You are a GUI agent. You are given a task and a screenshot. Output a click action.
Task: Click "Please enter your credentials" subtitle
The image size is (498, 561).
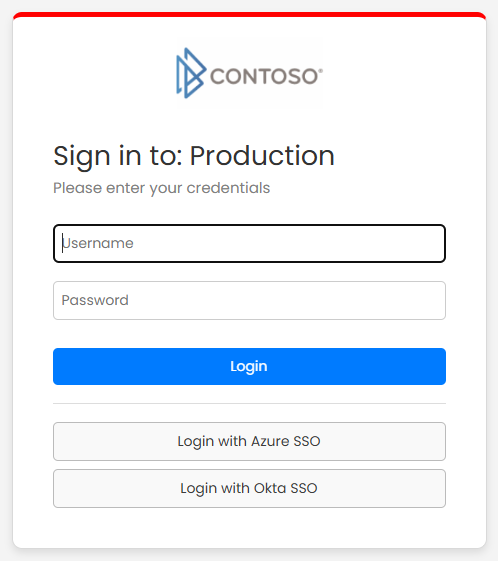161,188
